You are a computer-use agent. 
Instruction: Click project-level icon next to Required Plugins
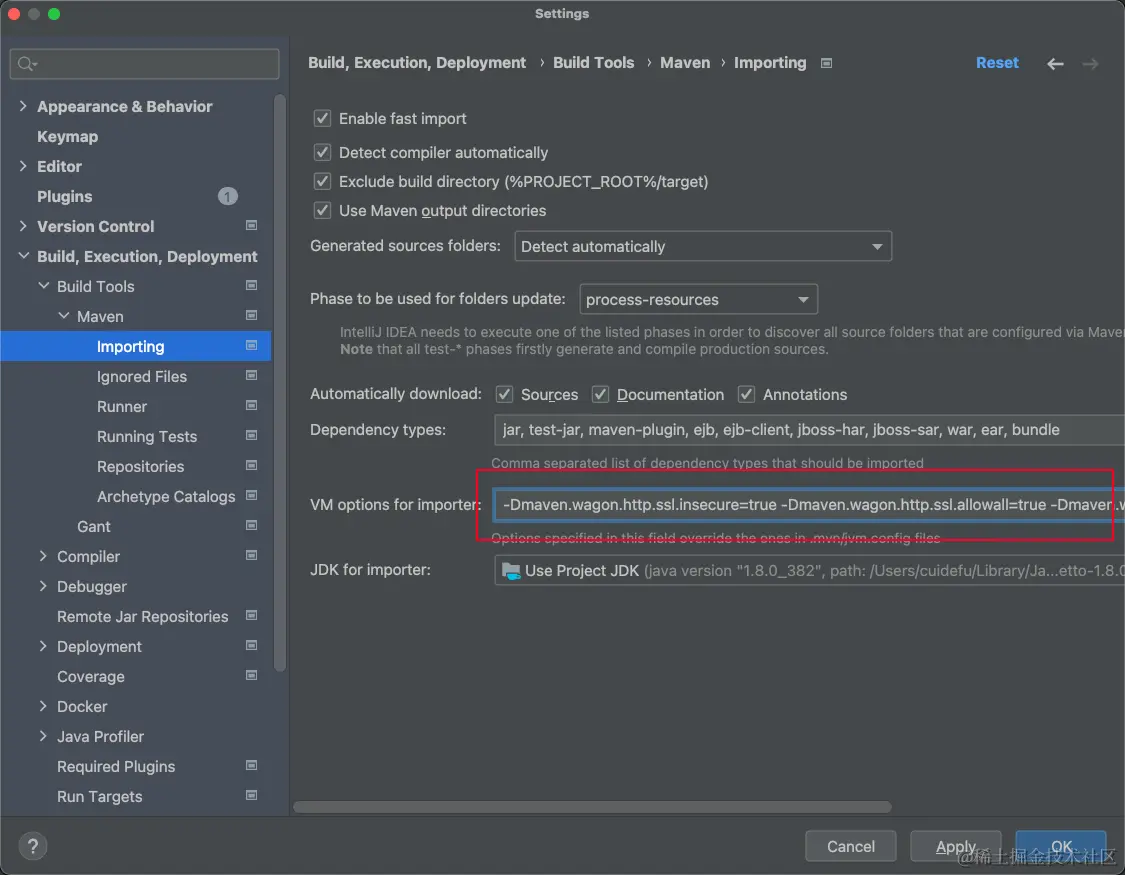click(251, 766)
